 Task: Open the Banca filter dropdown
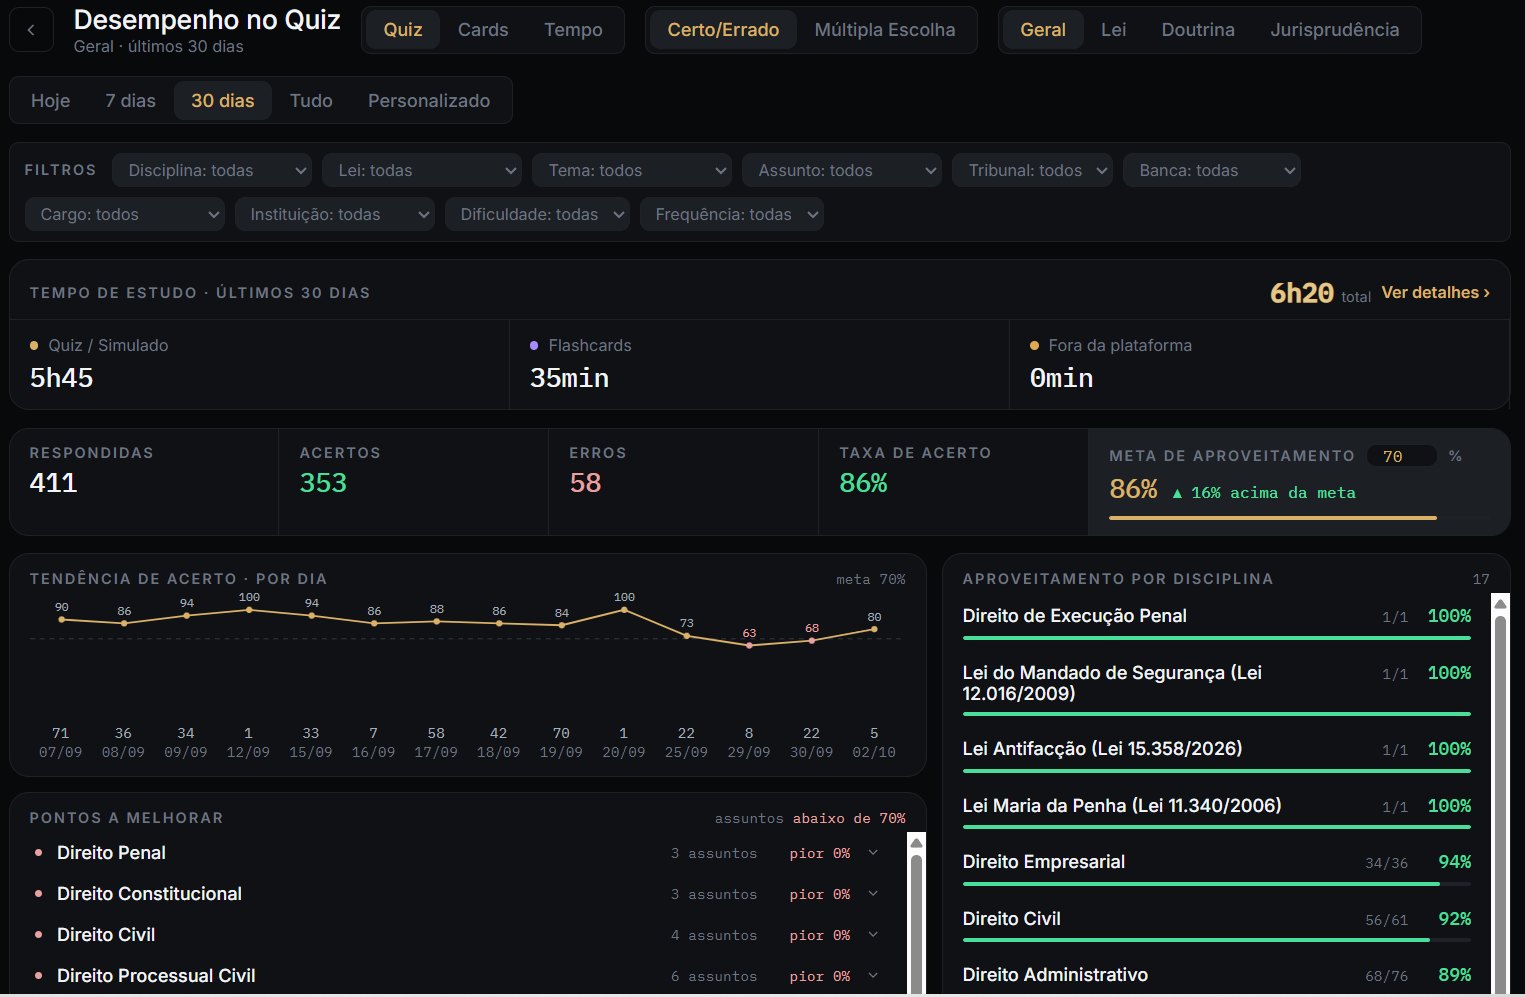[x=1212, y=171]
